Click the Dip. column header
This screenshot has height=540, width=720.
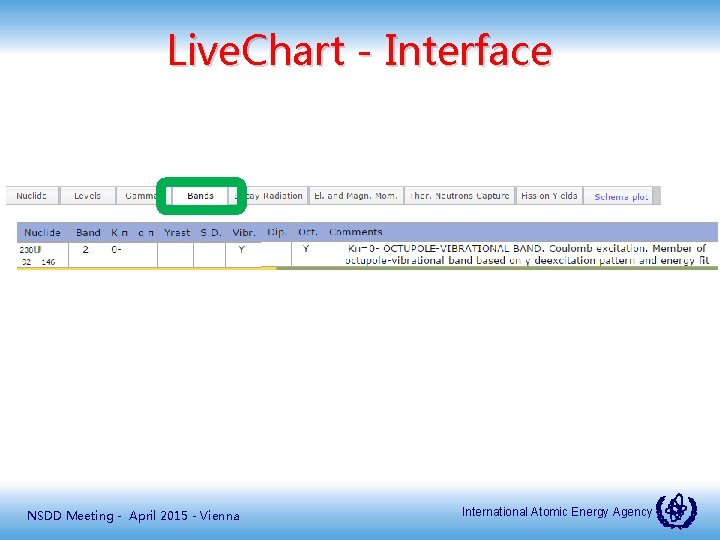[276, 232]
